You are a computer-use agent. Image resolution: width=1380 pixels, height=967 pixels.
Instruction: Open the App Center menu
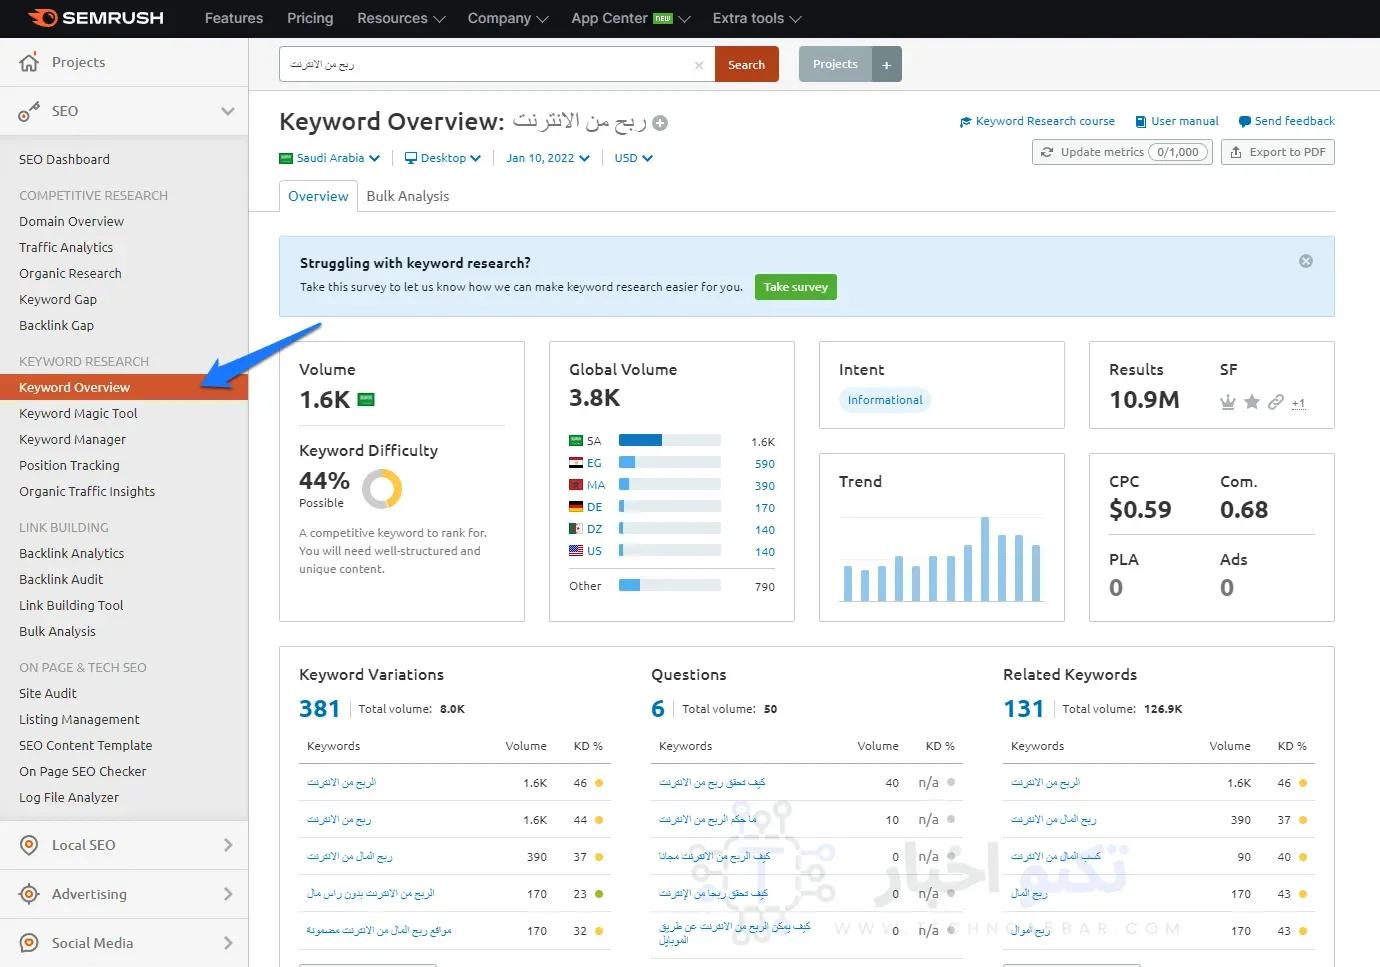(x=631, y=18)
